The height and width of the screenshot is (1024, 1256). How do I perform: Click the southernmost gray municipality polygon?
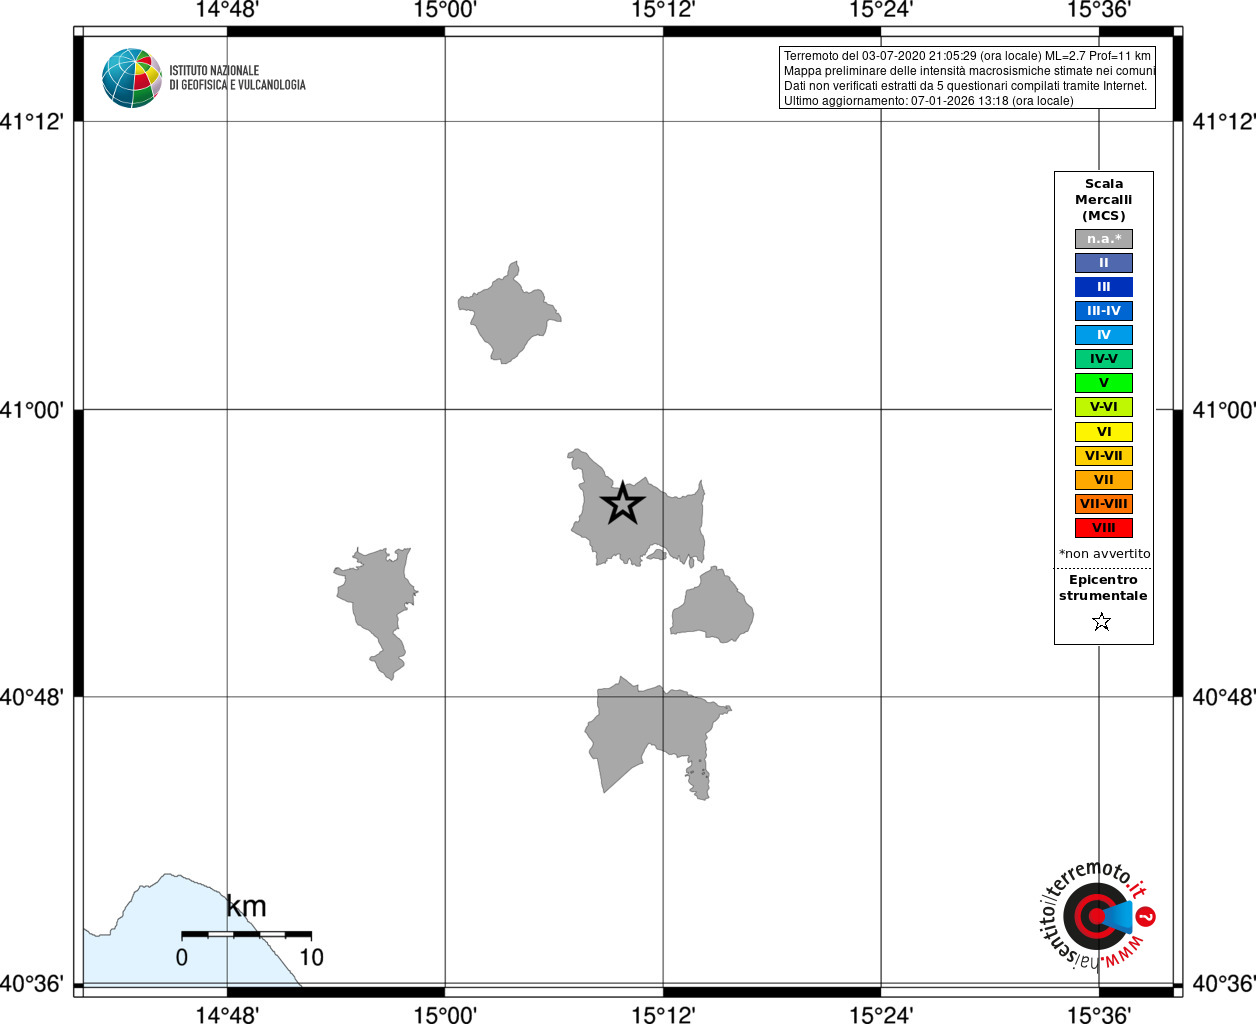tap(650, 735)
